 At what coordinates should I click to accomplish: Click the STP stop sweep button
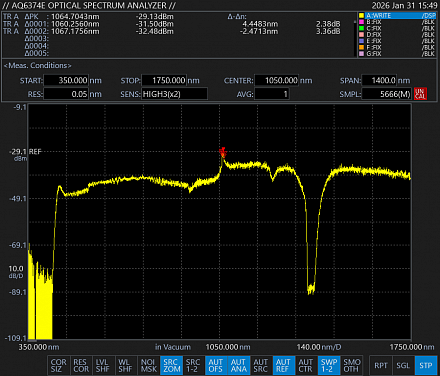[426, 365]
